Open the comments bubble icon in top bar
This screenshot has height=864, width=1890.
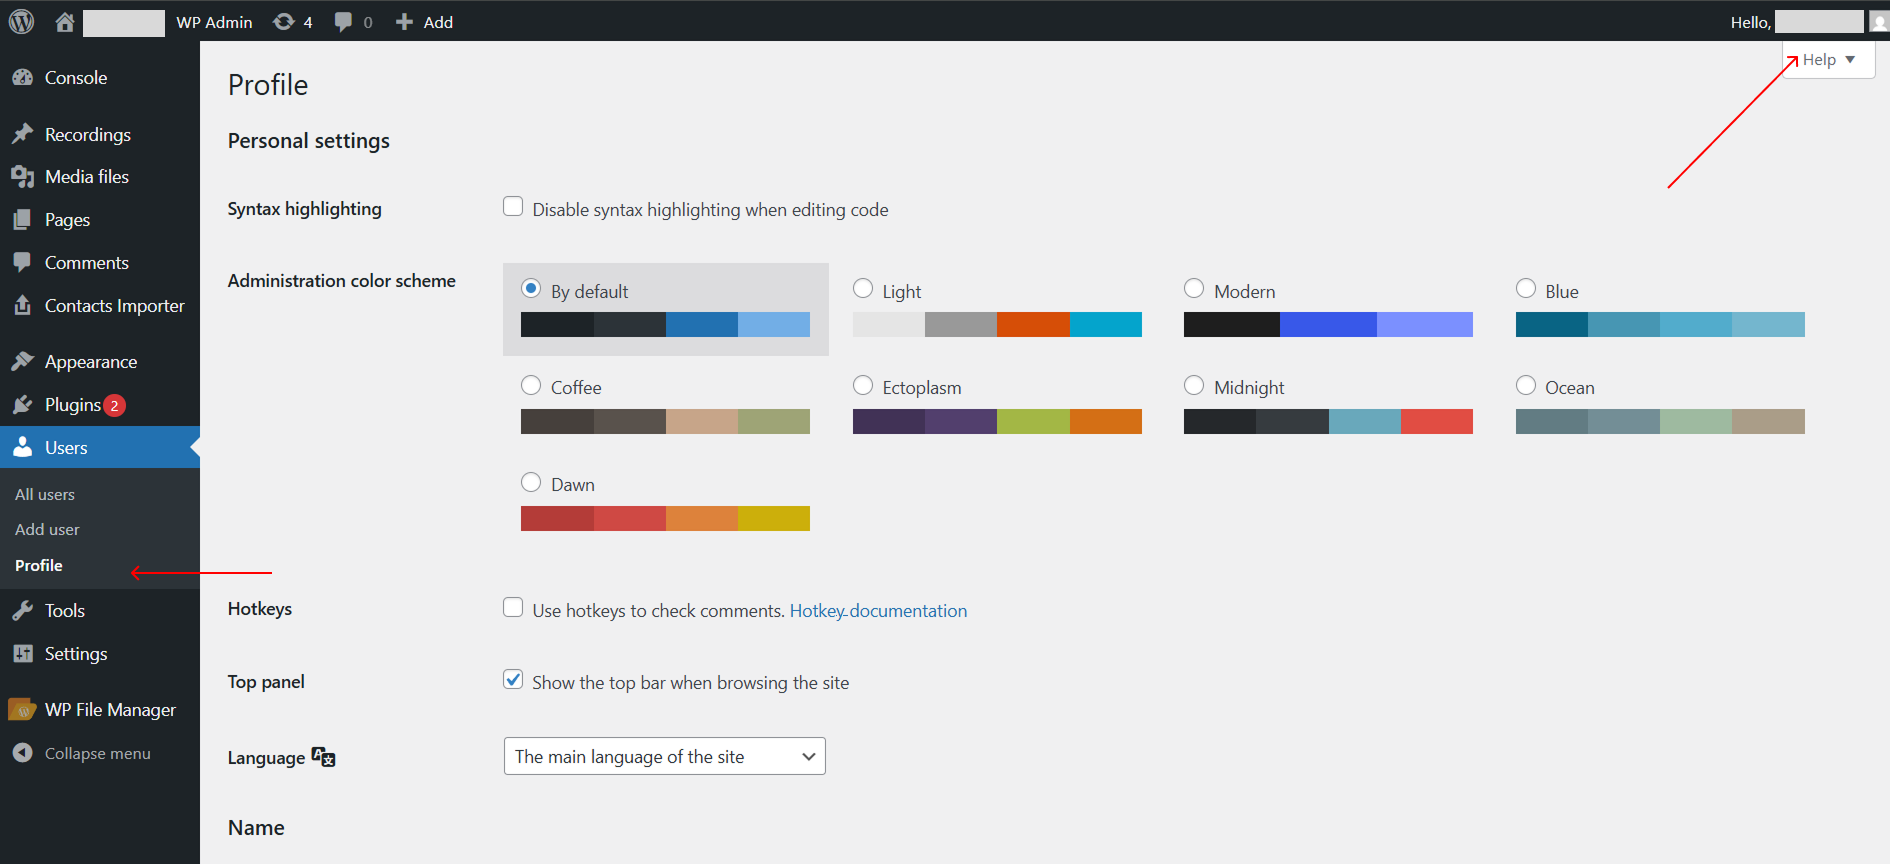(343, 22)
